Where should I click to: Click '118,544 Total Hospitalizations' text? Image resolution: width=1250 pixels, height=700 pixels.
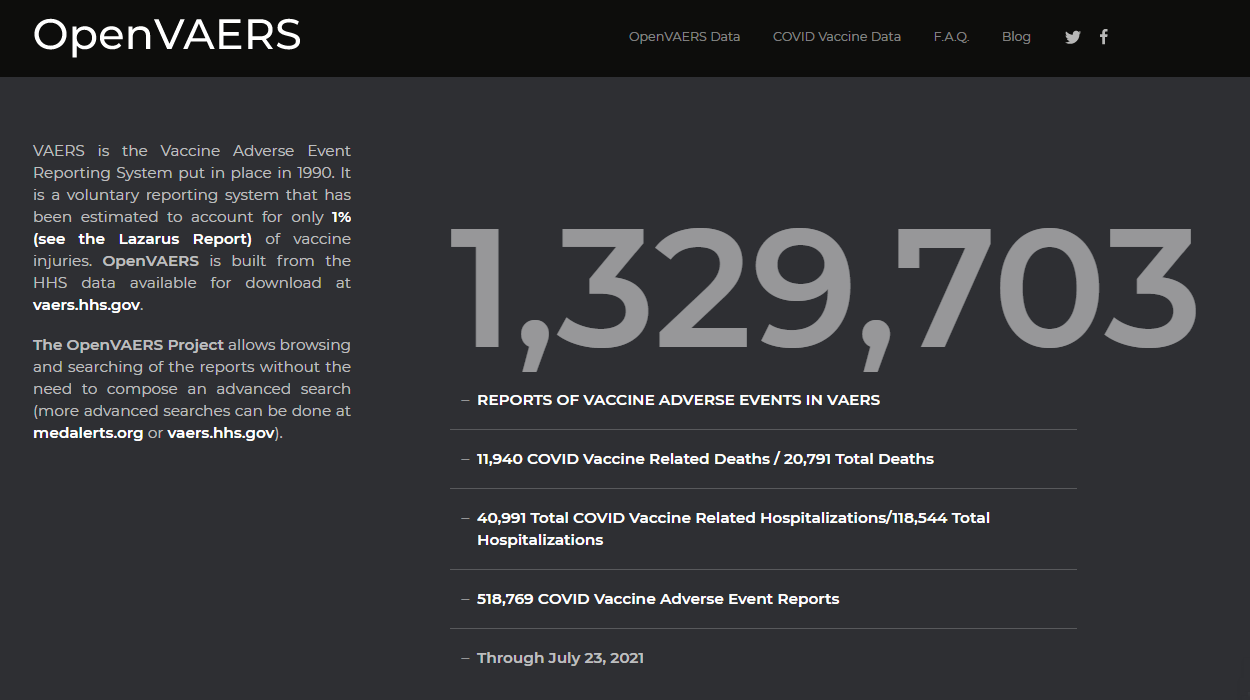pyautogui.click(x=940, y=518)
